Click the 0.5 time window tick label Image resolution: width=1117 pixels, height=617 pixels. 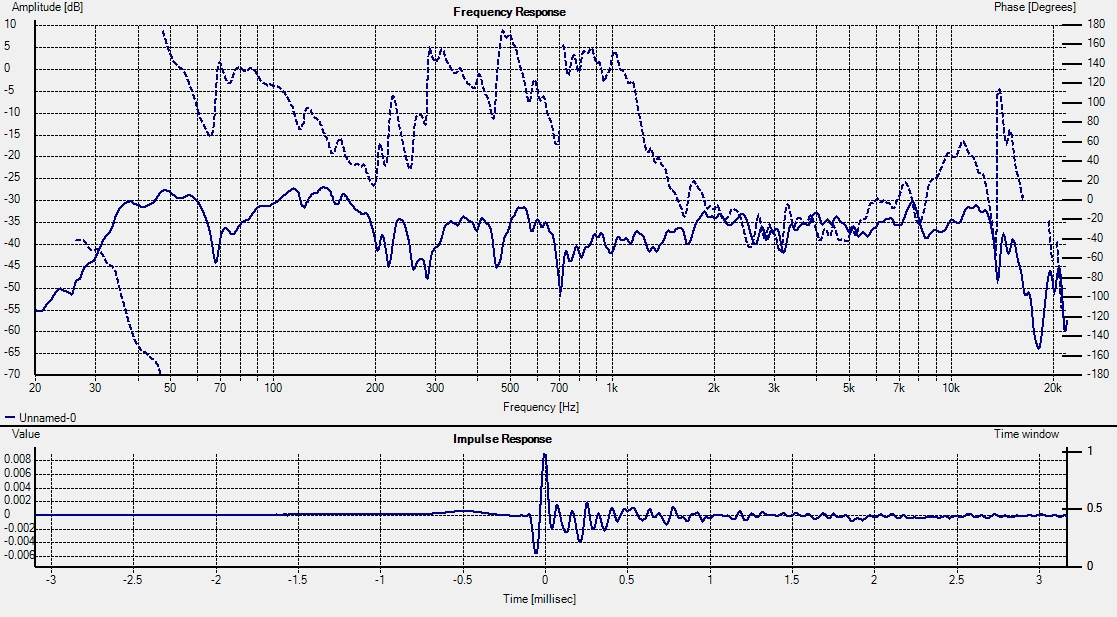click(1093, 509)
